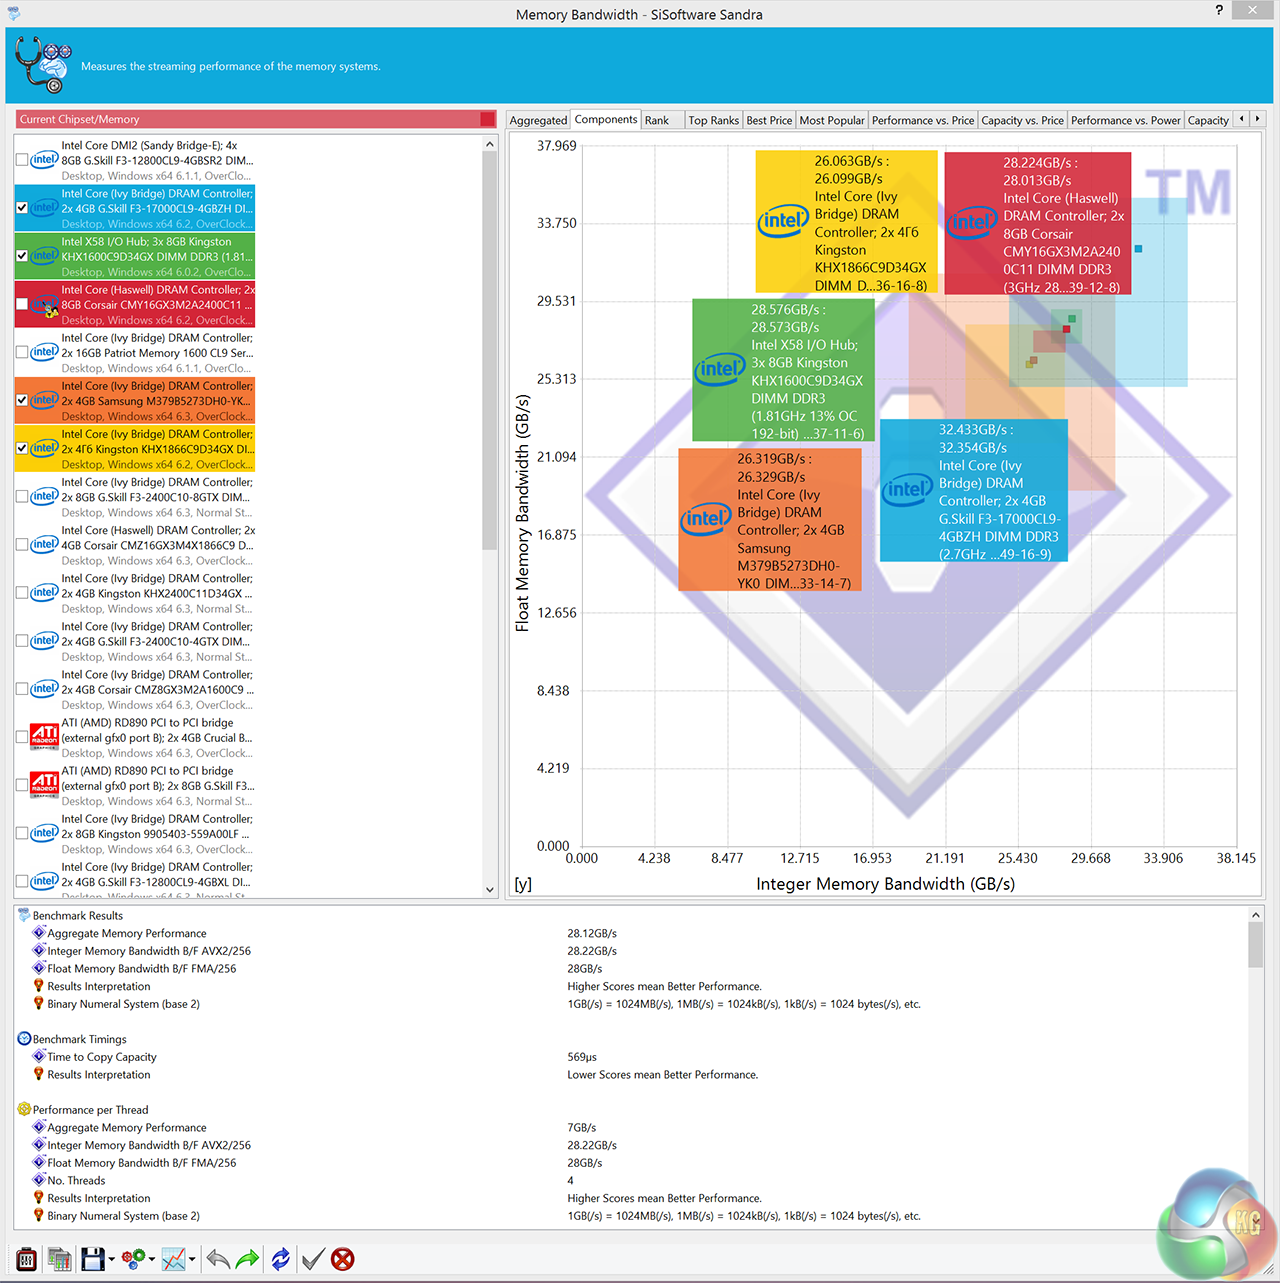Image resolution: width=1280 pixels, height=1283 pixels.
Task: Click the chipset list vertical scrollbar thumb
Action: coord(490,350)
